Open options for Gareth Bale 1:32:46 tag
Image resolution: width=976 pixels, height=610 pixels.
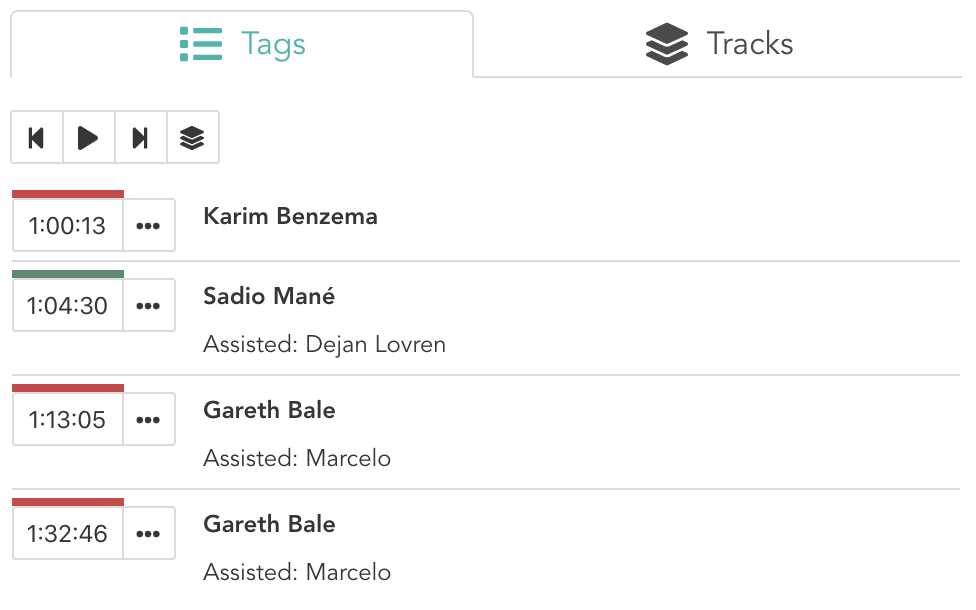(148, 534)
